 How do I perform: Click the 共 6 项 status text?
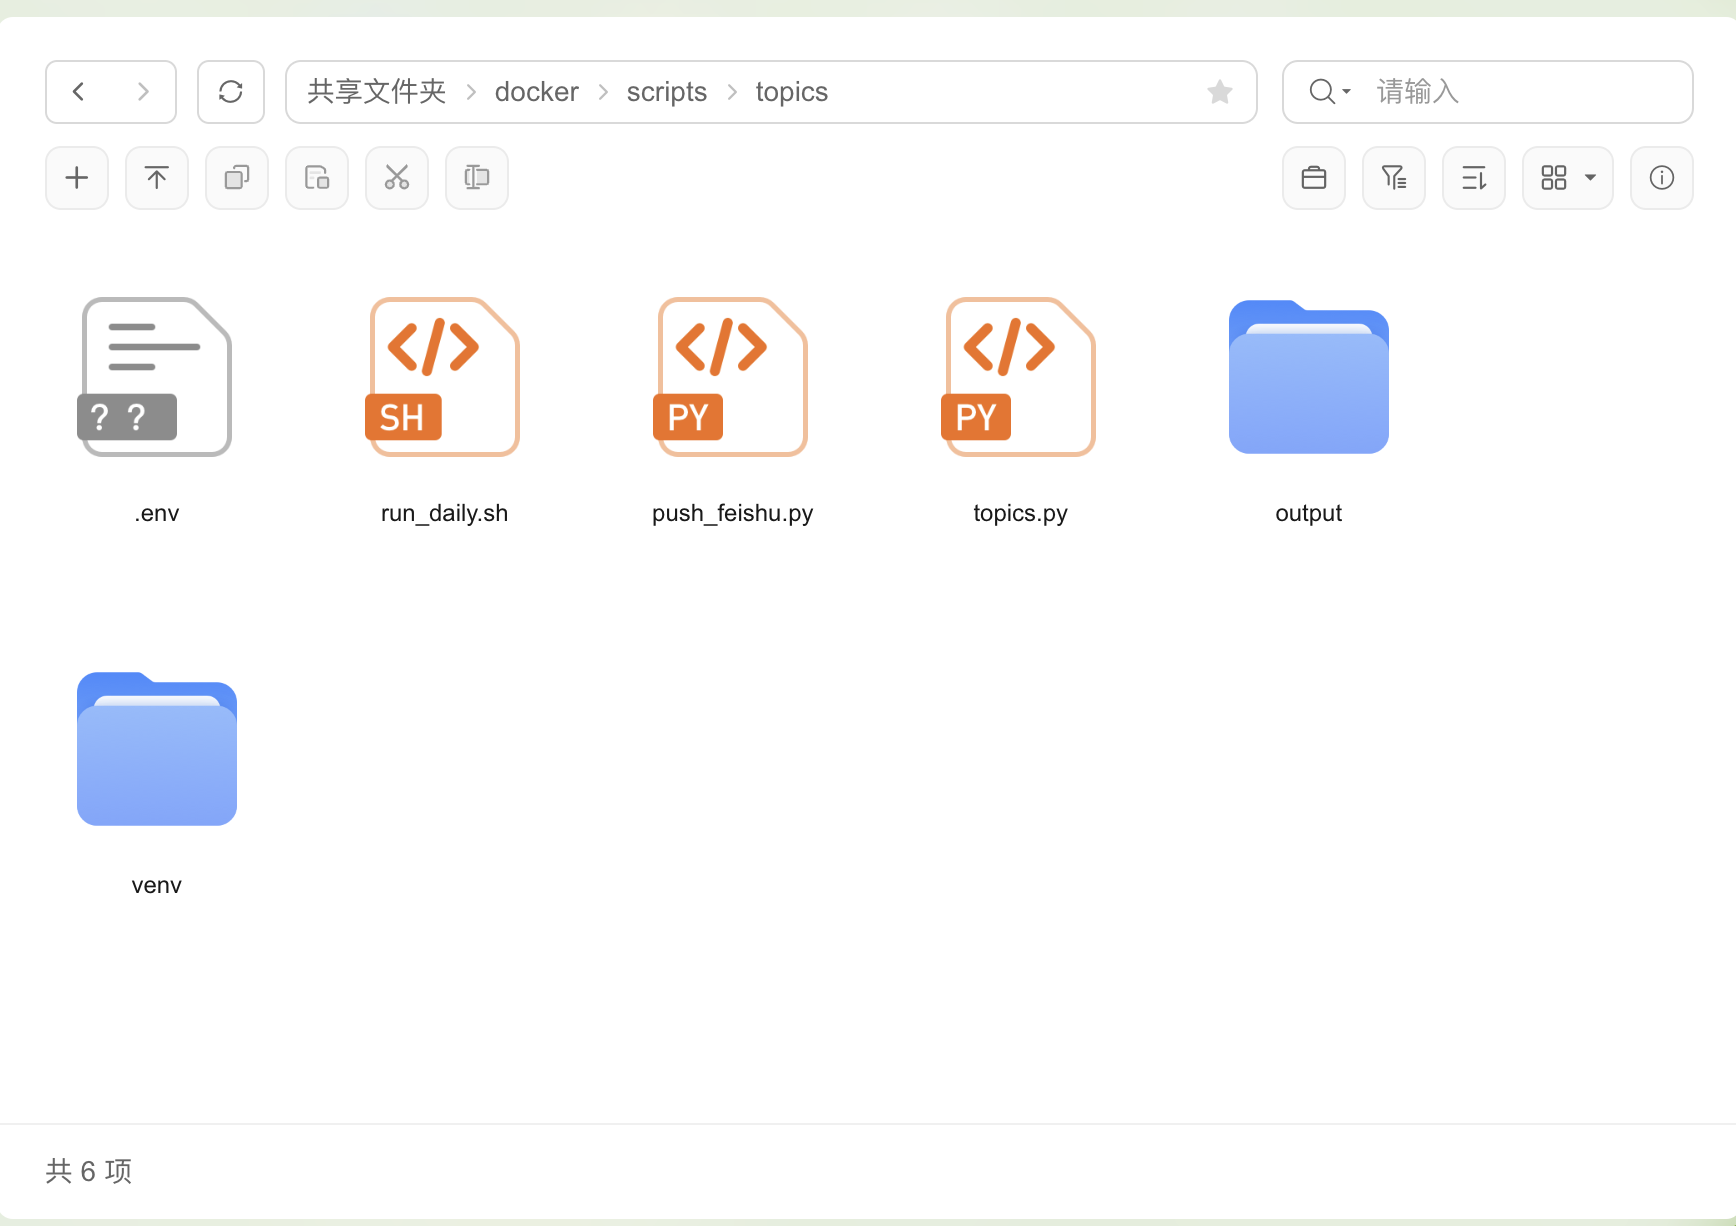89,1171
